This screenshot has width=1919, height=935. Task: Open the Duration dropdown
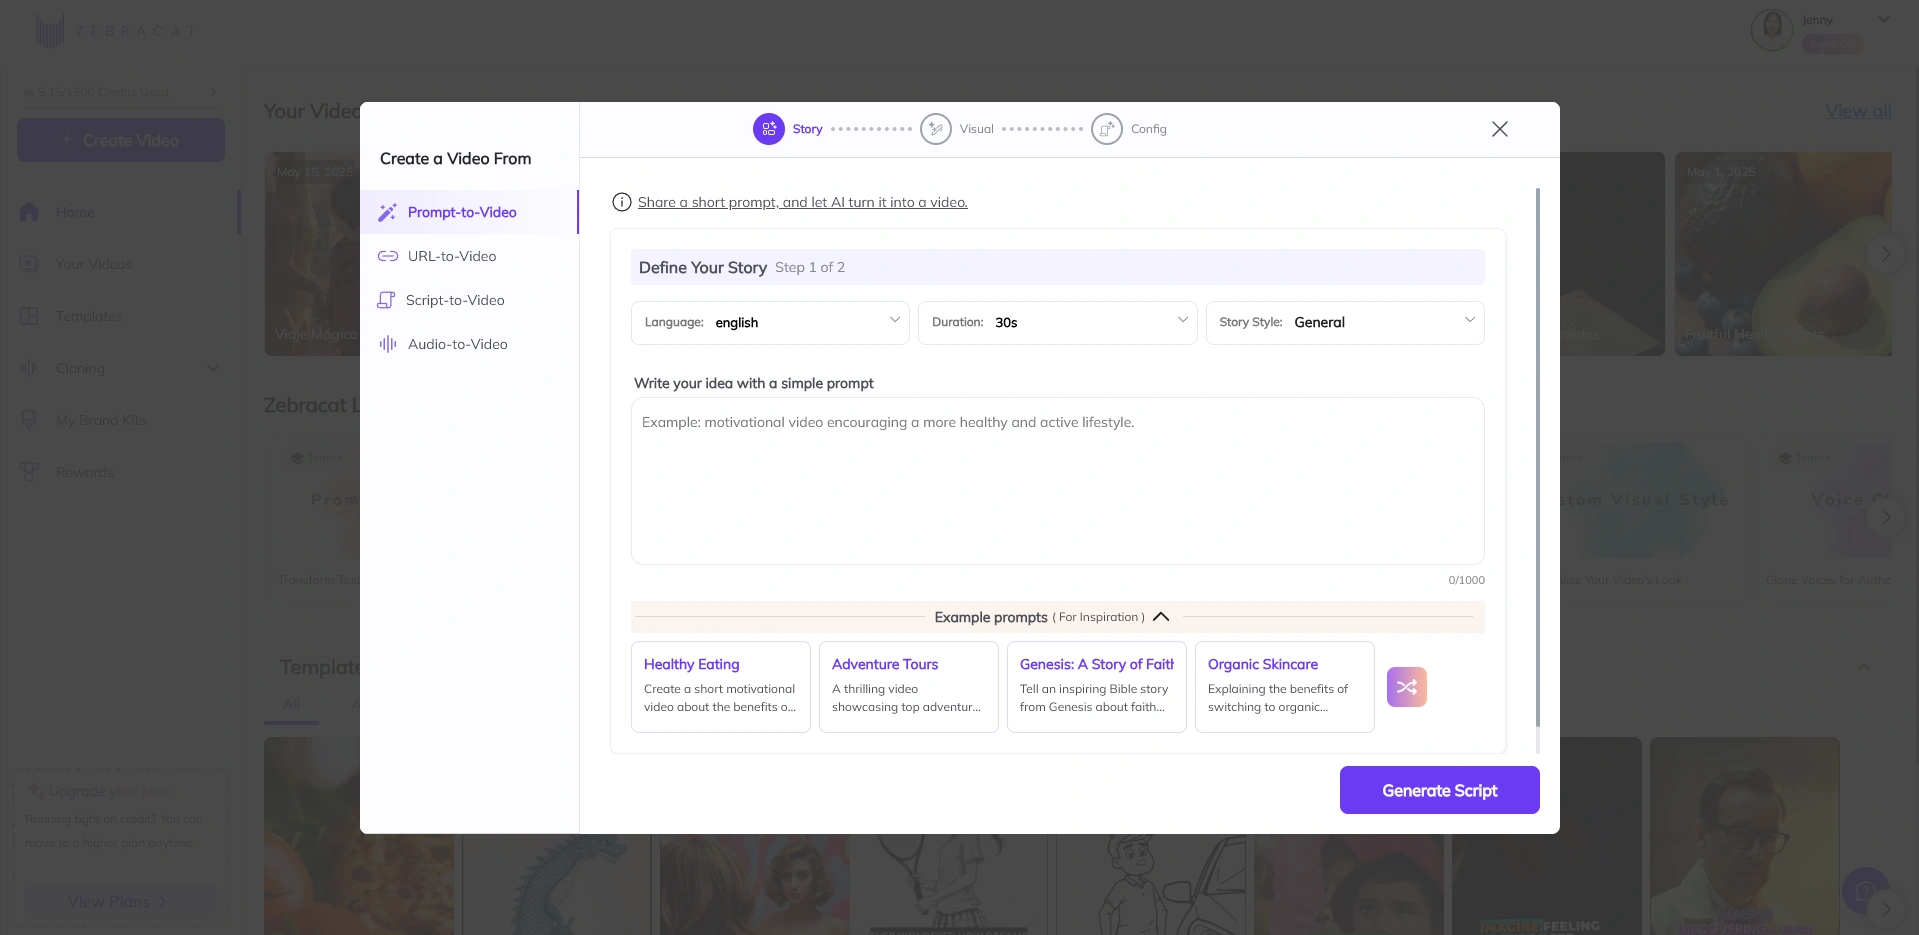[1057, 323]
